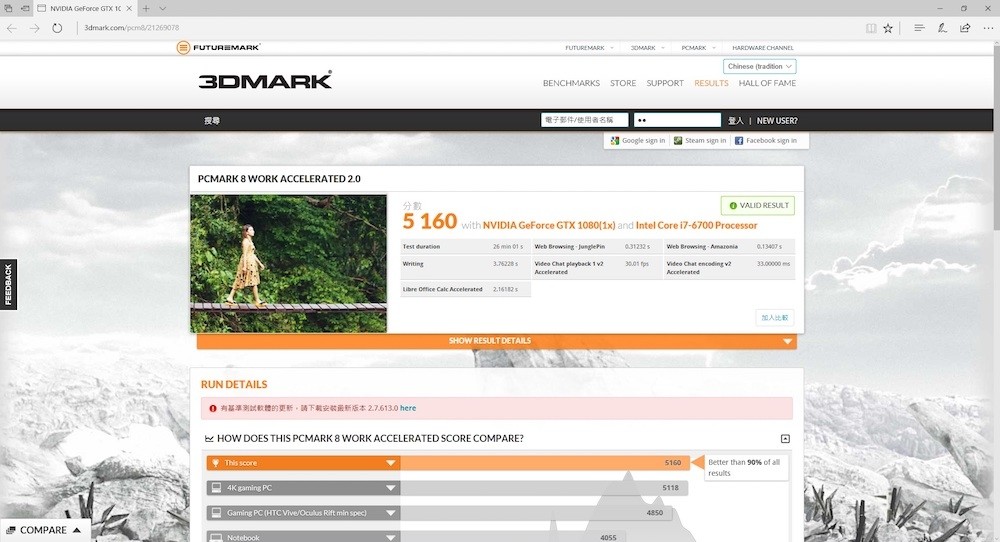Click the Futuremark logo
The width and height of the screenshot is (1000, 542).
click(218, 47)
